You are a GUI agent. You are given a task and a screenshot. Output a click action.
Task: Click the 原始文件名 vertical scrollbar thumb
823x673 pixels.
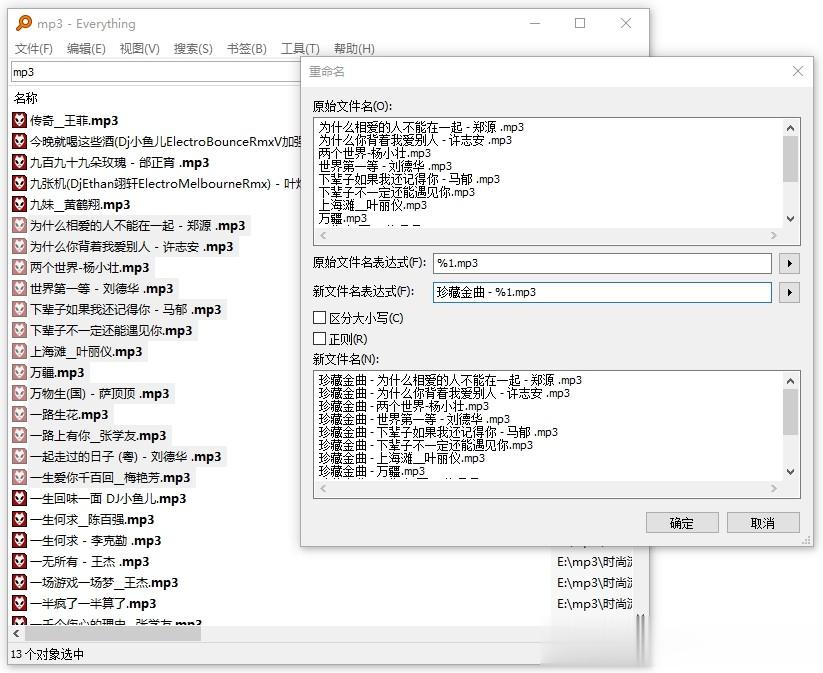[790, 159]
